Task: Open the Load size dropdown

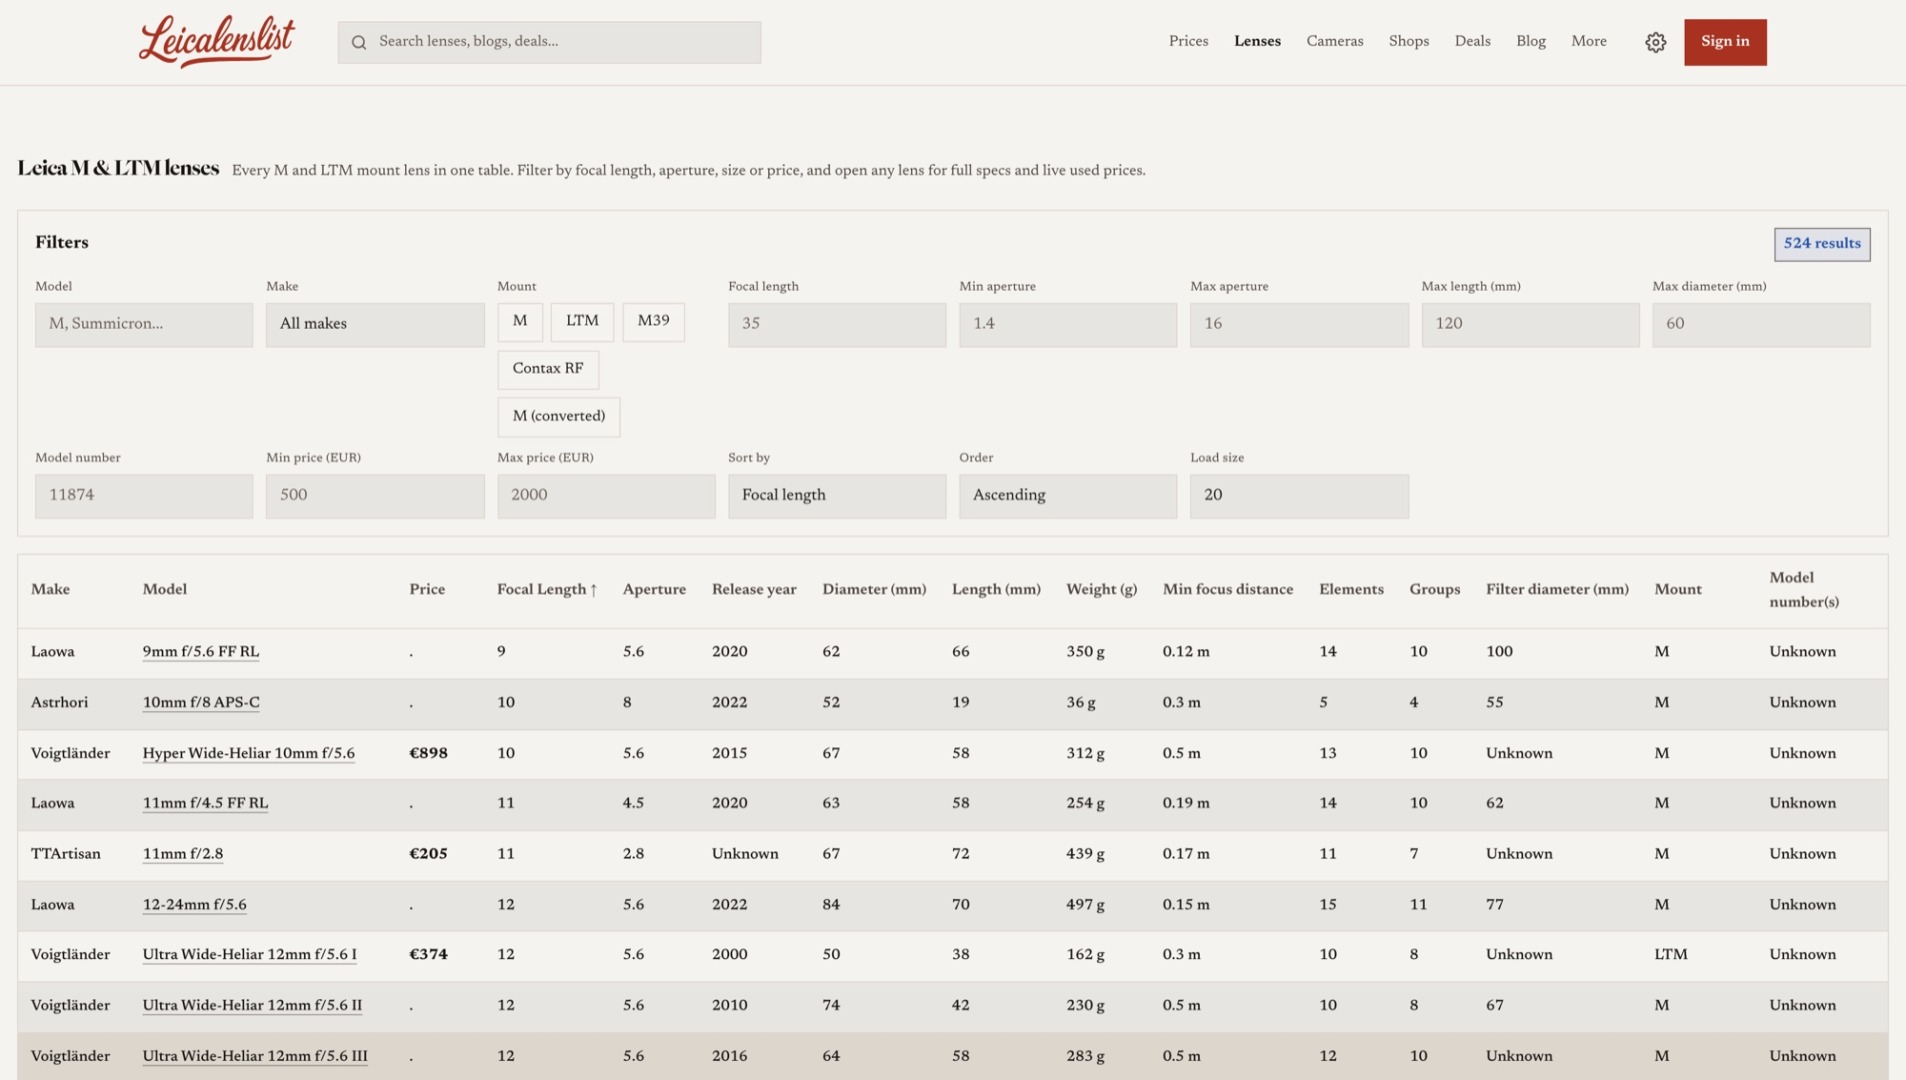Action: tap(1299, 496)
